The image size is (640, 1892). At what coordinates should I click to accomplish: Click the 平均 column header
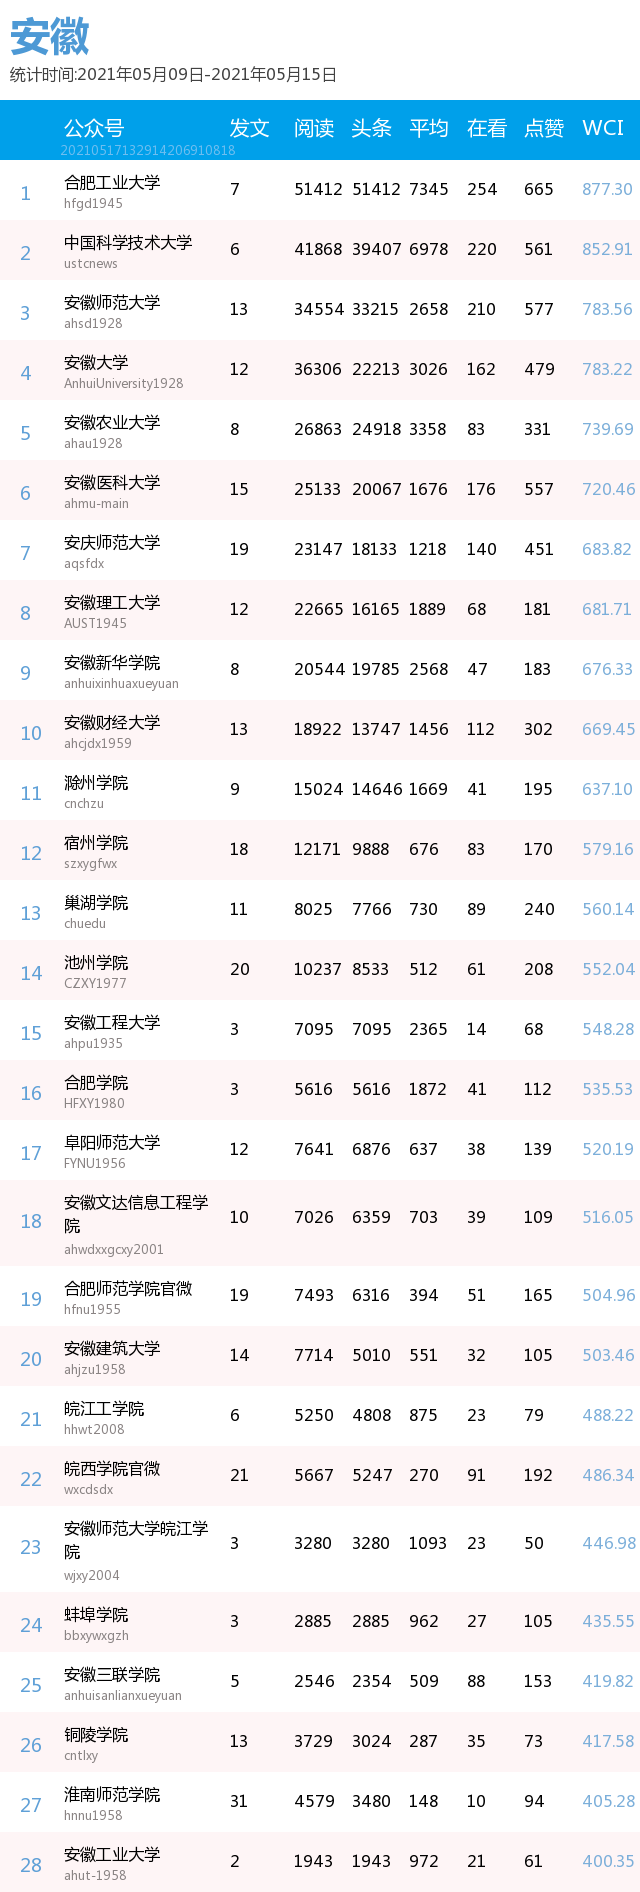[429, 128]
